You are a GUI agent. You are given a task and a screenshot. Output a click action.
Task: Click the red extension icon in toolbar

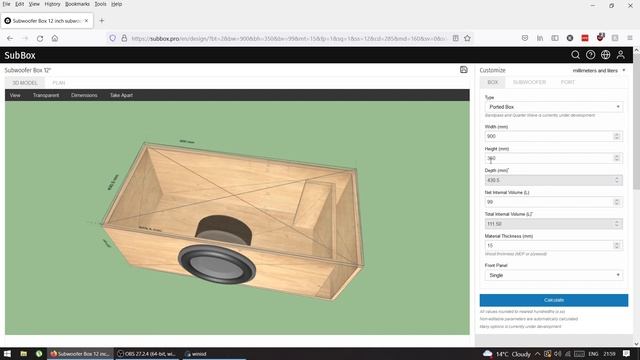[x=585, y=38]
